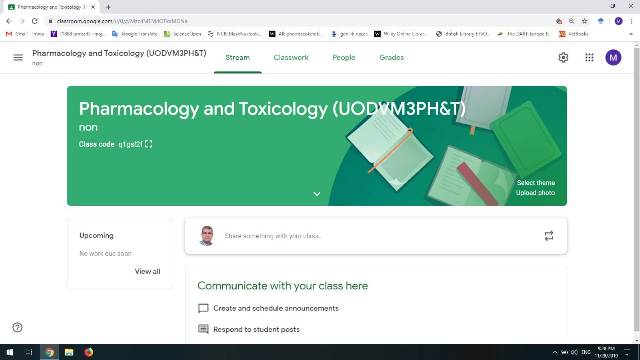640x360 pixels.
Task: Open the help question mark icon
Action: pos(17,327)
